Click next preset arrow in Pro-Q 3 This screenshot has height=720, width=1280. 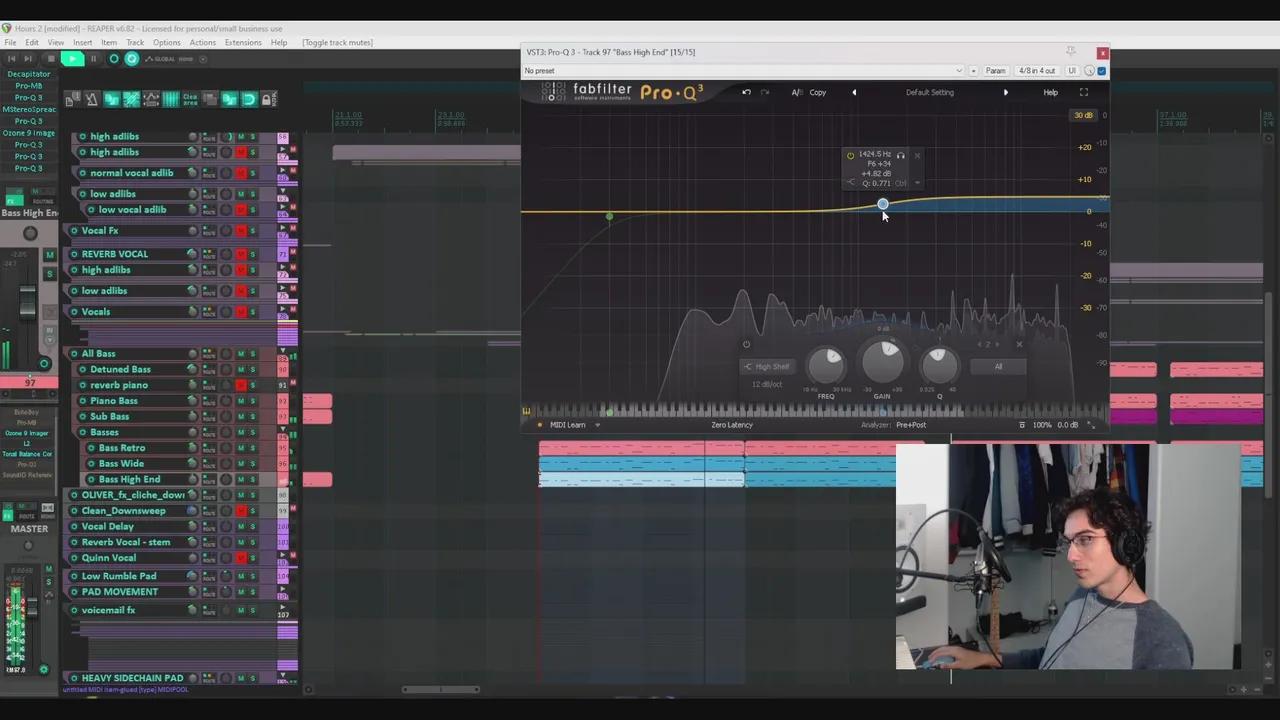click(x=1006, y=92)
